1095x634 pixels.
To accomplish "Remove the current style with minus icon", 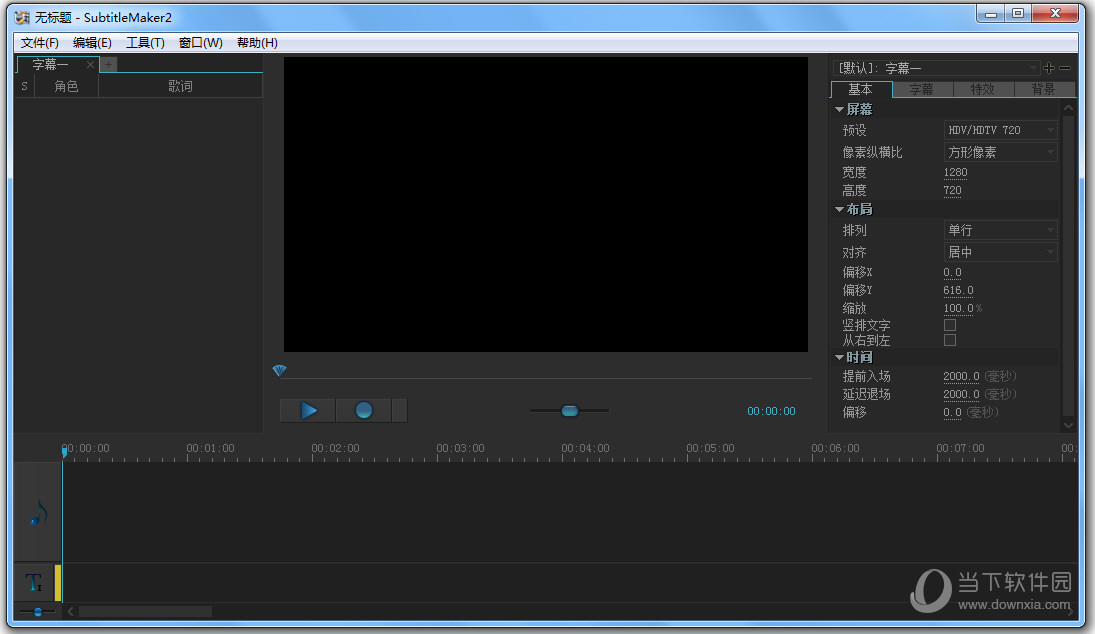I will [x=1065, y=68].
